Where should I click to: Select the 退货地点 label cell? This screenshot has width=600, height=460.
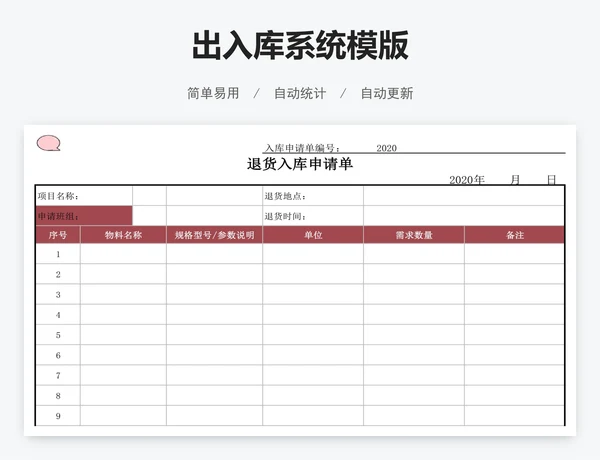pyautogui.click(x=313, y=196)
